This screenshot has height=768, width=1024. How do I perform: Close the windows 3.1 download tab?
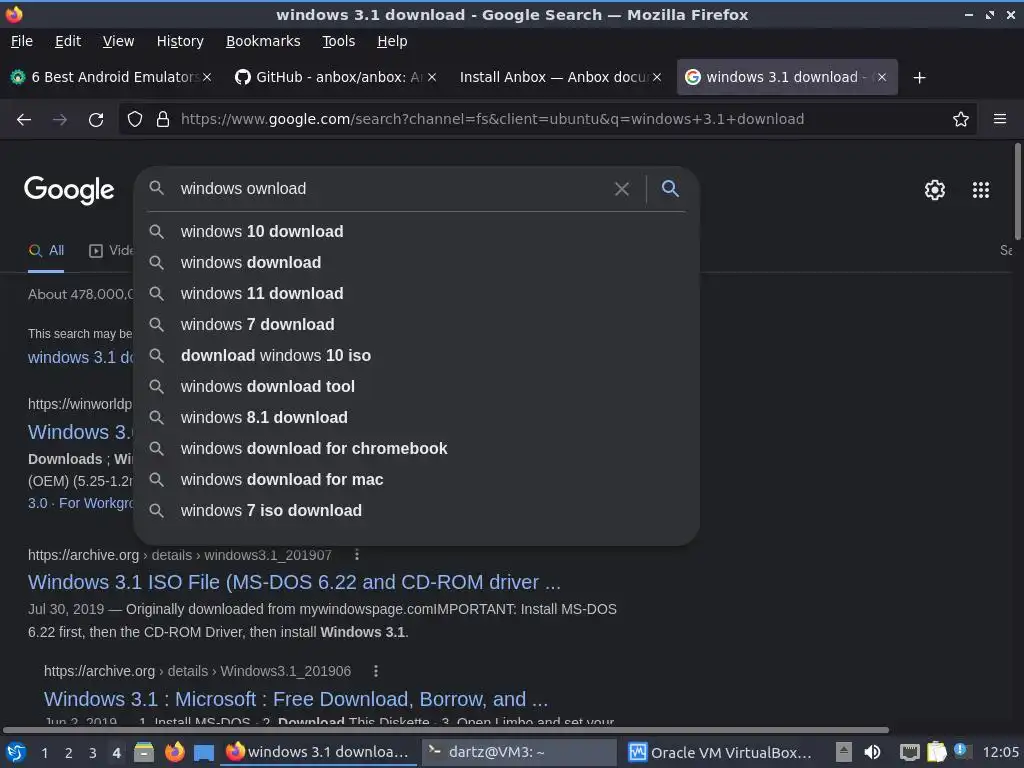(x=882, y=77)
